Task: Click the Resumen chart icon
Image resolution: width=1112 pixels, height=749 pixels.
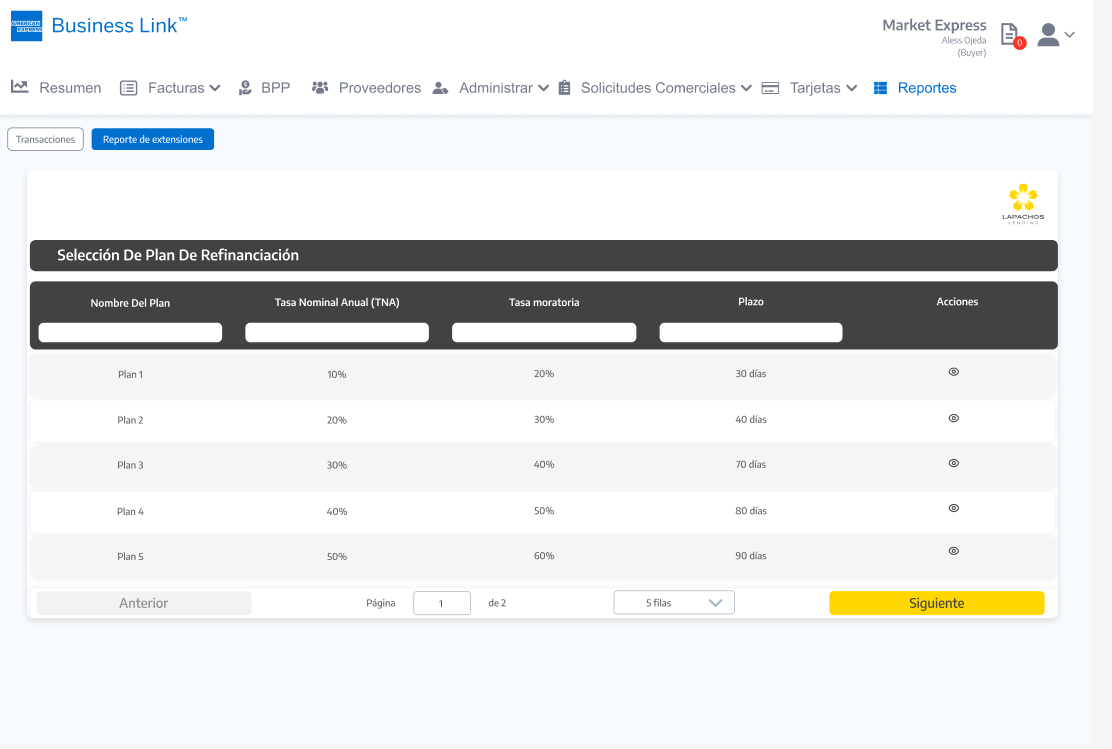Action: [20, 87]
